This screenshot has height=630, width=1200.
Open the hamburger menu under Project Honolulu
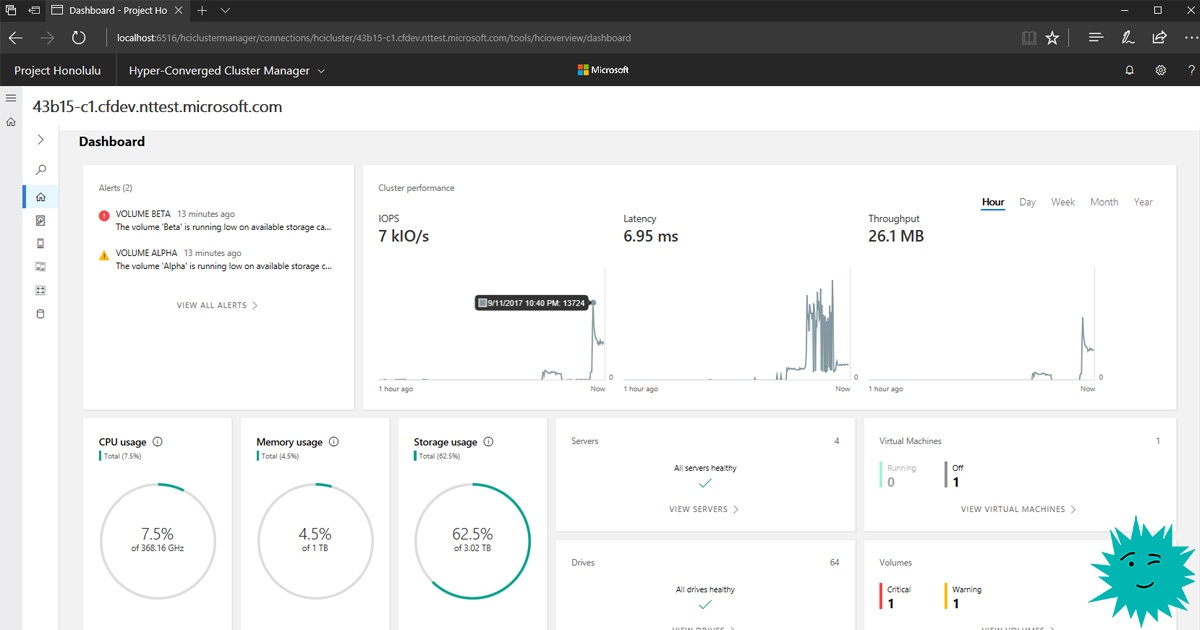pyautogui.click(x=11, y=98)
